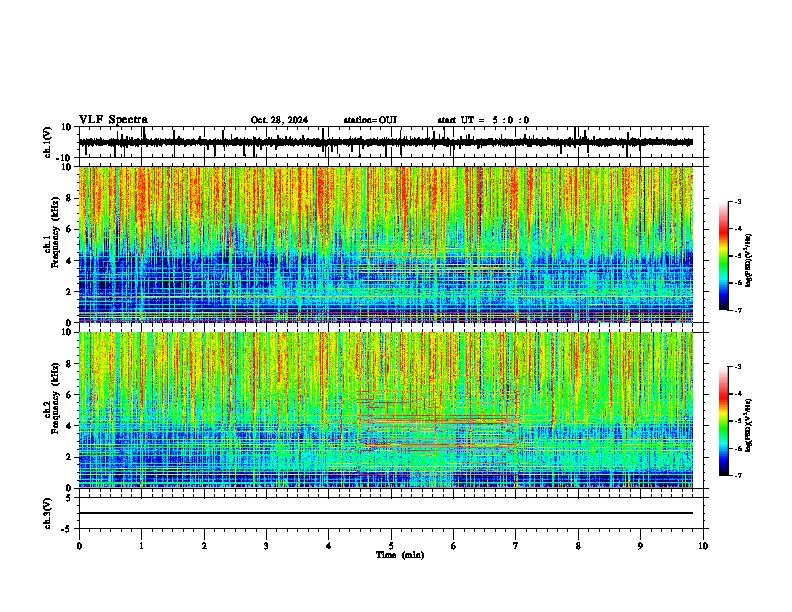Click the "-7" label on ch.1 color scale

tap(738, 310)
